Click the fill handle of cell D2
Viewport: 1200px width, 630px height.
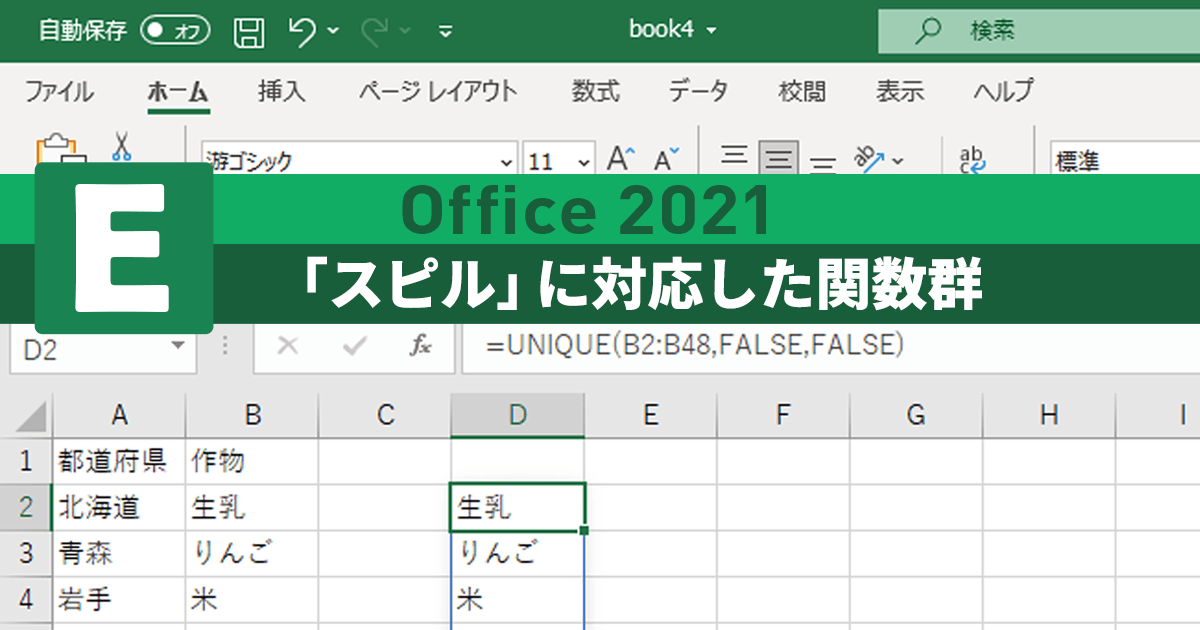pos(584,530)
